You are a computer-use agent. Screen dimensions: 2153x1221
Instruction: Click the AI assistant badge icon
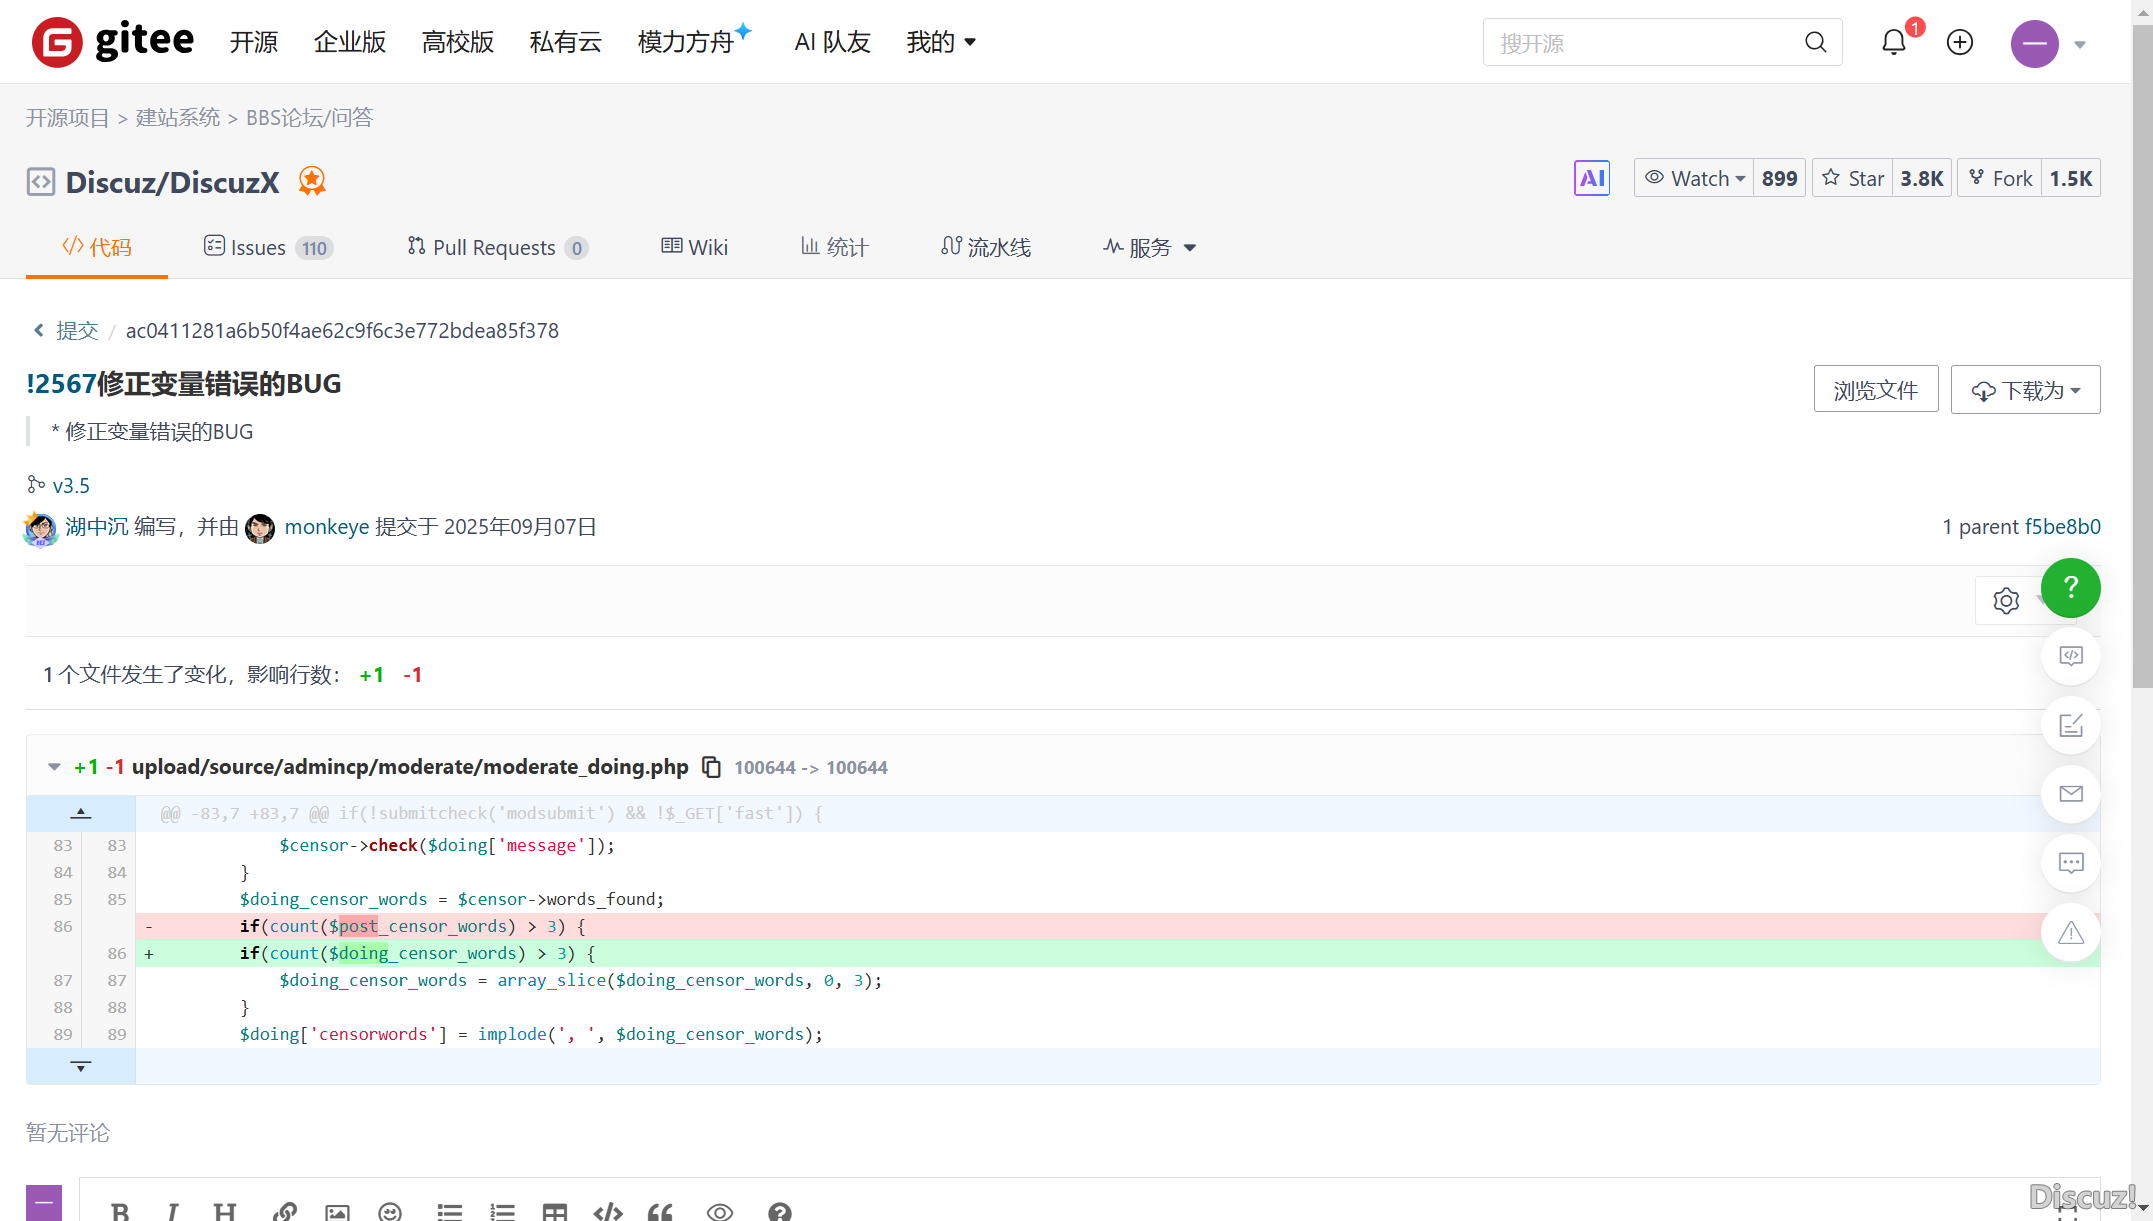coord(1591,178)
